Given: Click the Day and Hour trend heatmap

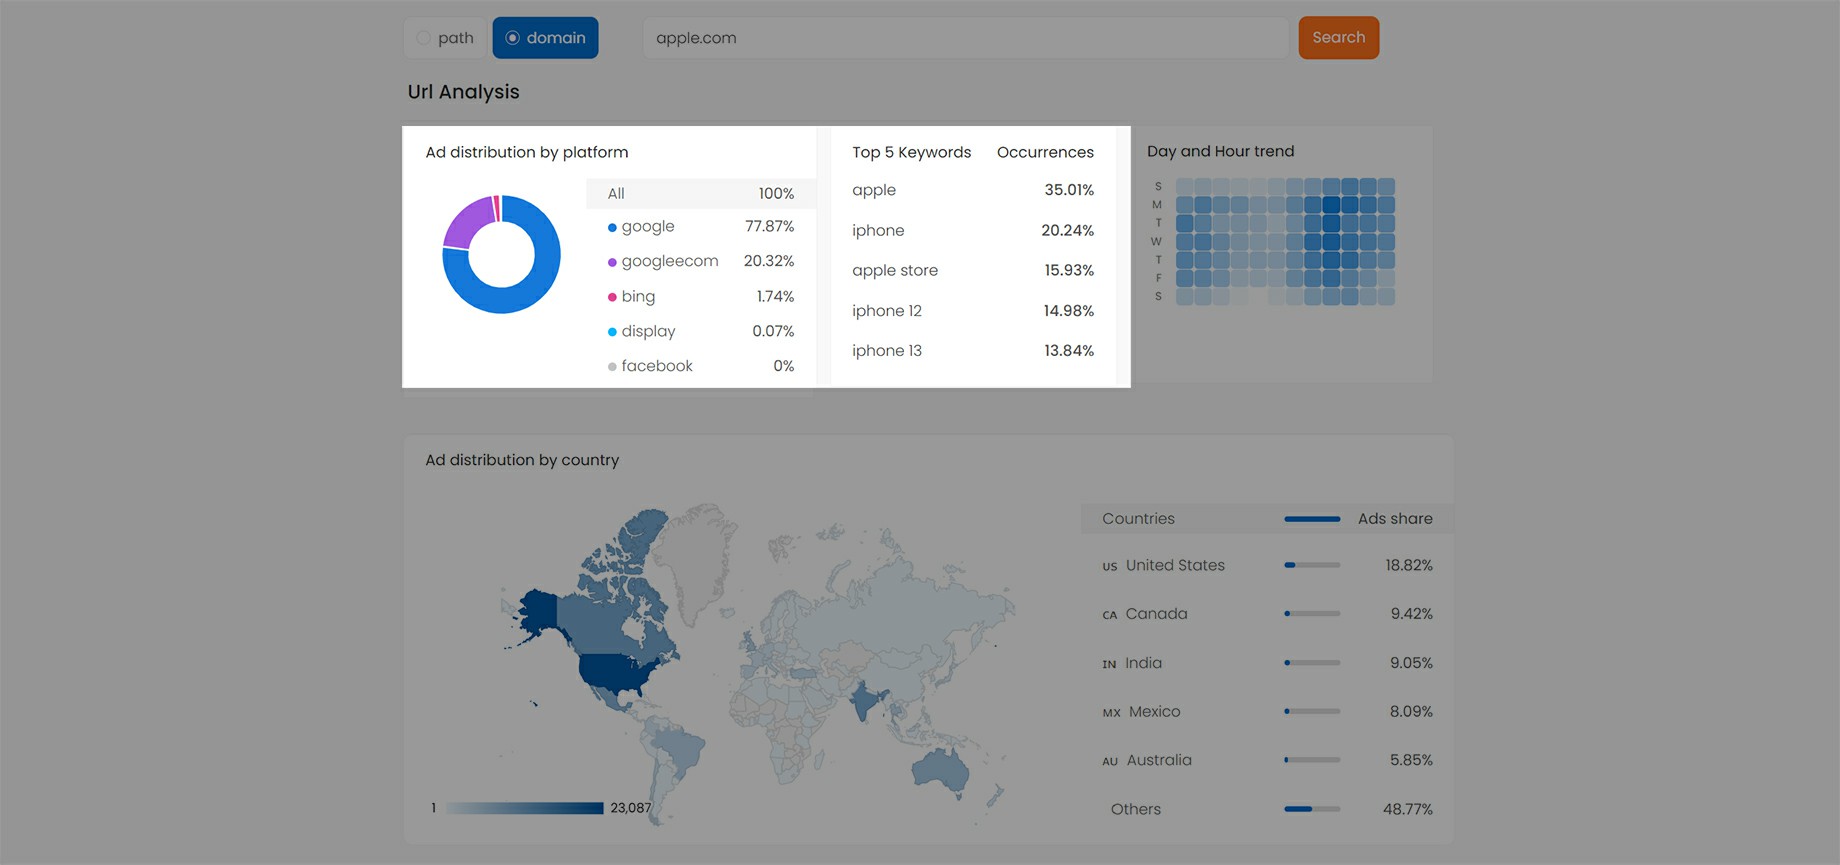Looking at the screenshot, I should pos(1285,241).
